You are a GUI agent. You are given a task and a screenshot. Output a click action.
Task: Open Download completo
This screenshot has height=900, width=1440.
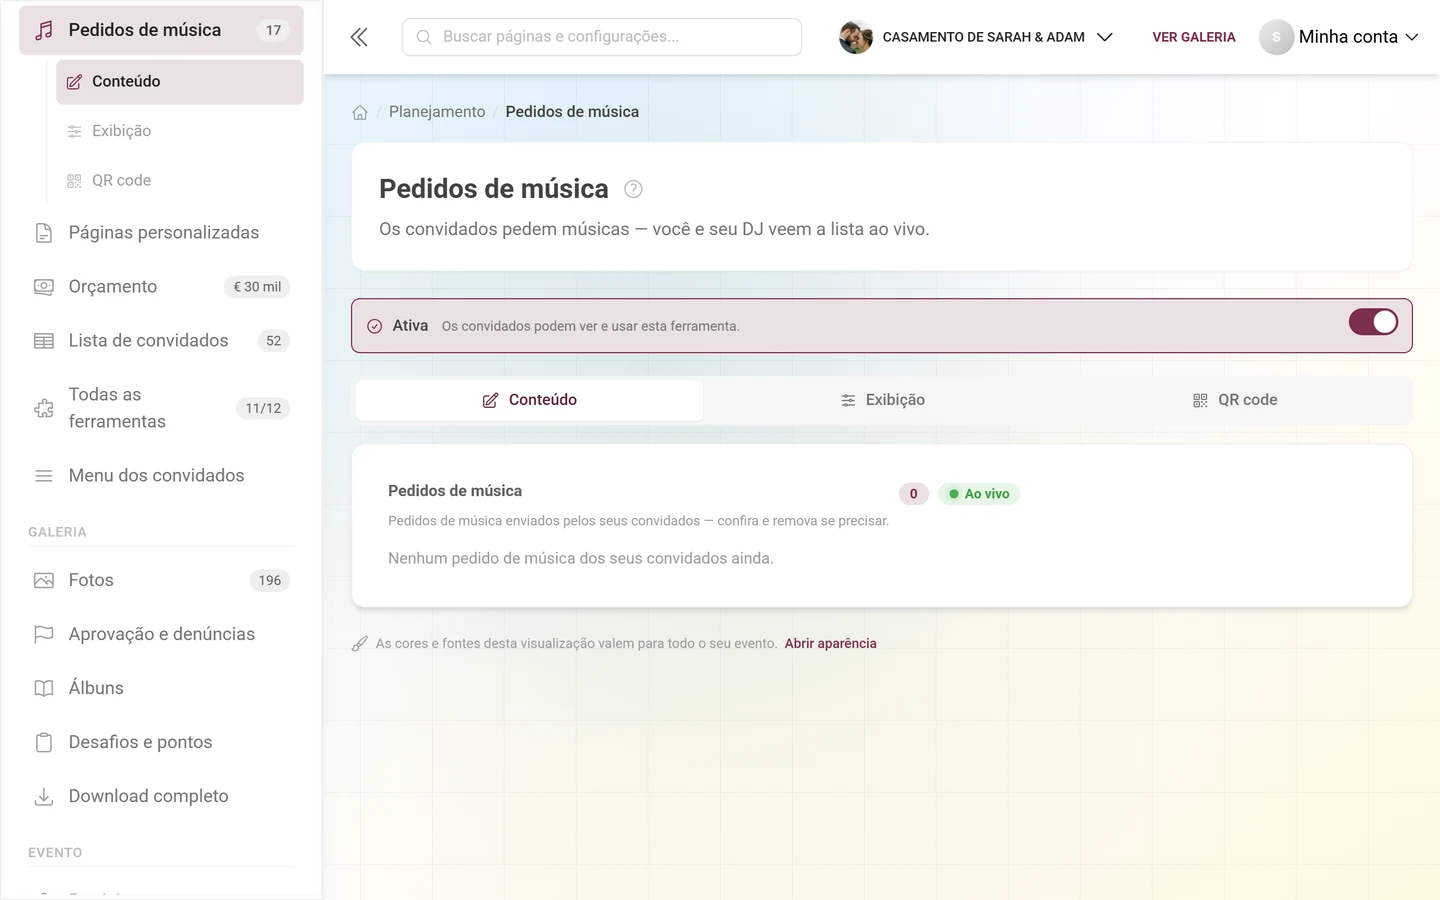coord(161,796)
